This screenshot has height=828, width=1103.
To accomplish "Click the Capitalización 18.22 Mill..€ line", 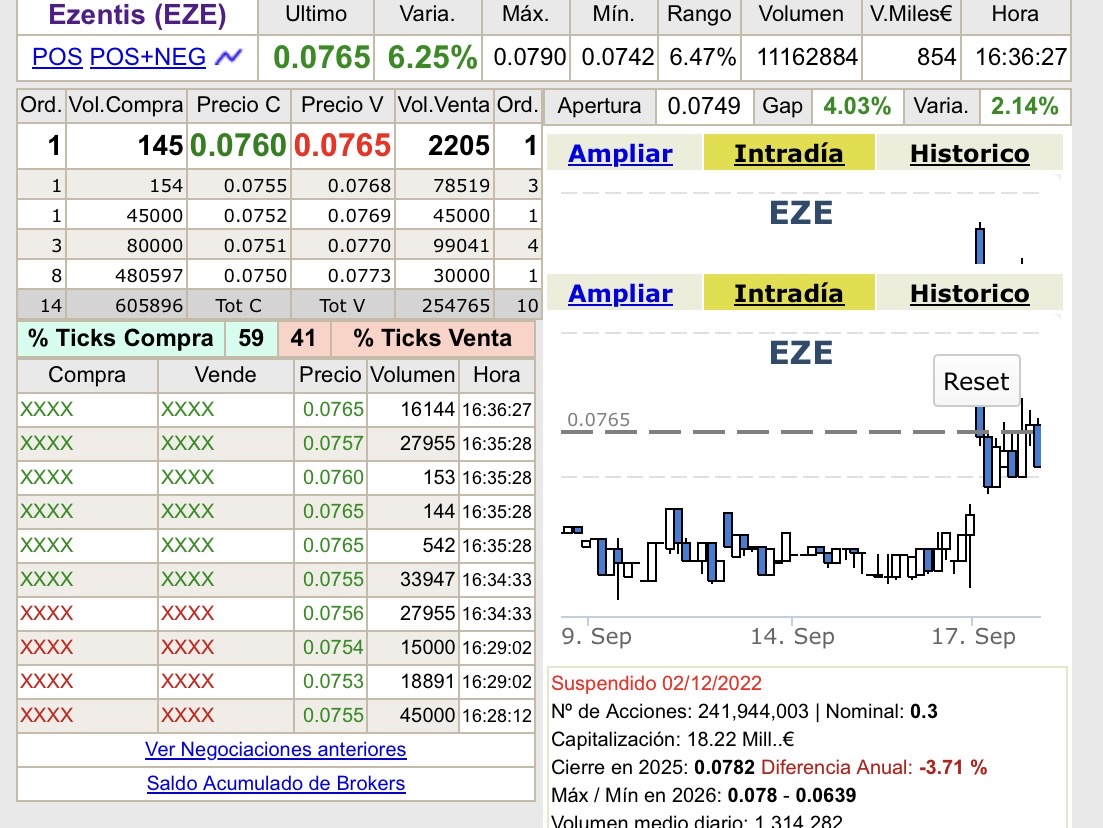I will coord(672,739).
